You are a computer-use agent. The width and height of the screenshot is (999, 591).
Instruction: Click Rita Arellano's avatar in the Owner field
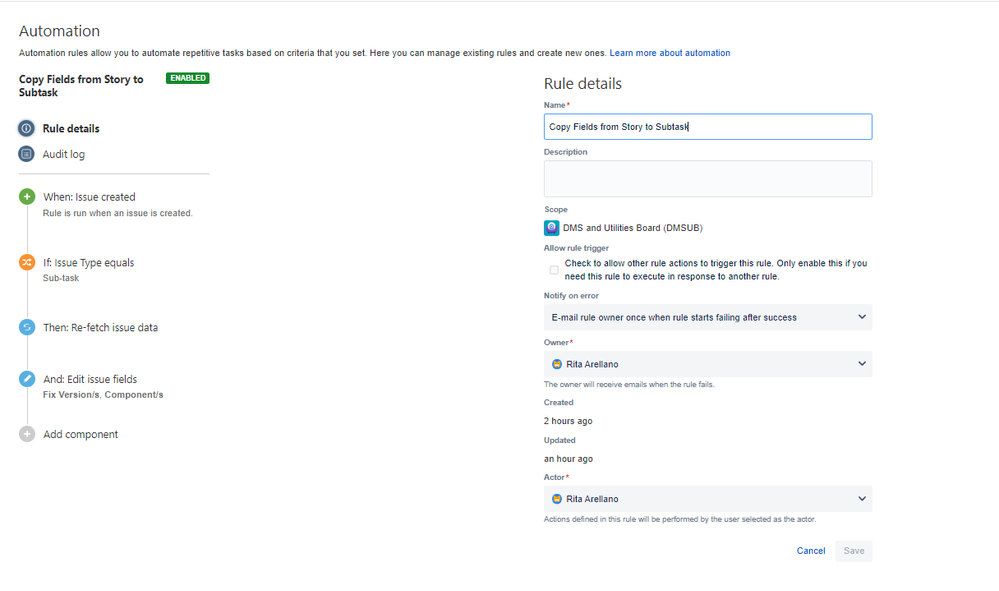(x=557, y=364)
